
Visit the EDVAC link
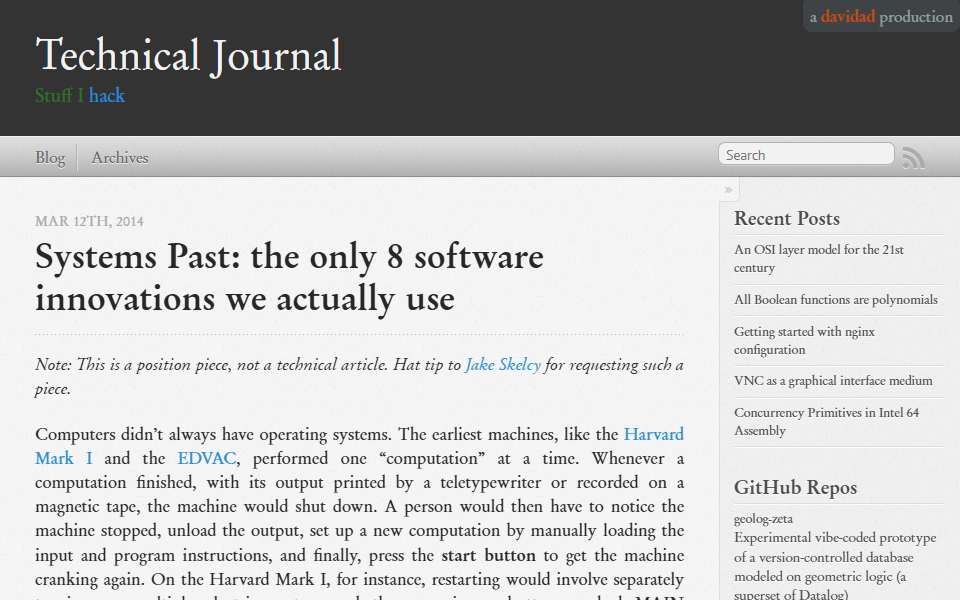[207, 459]
